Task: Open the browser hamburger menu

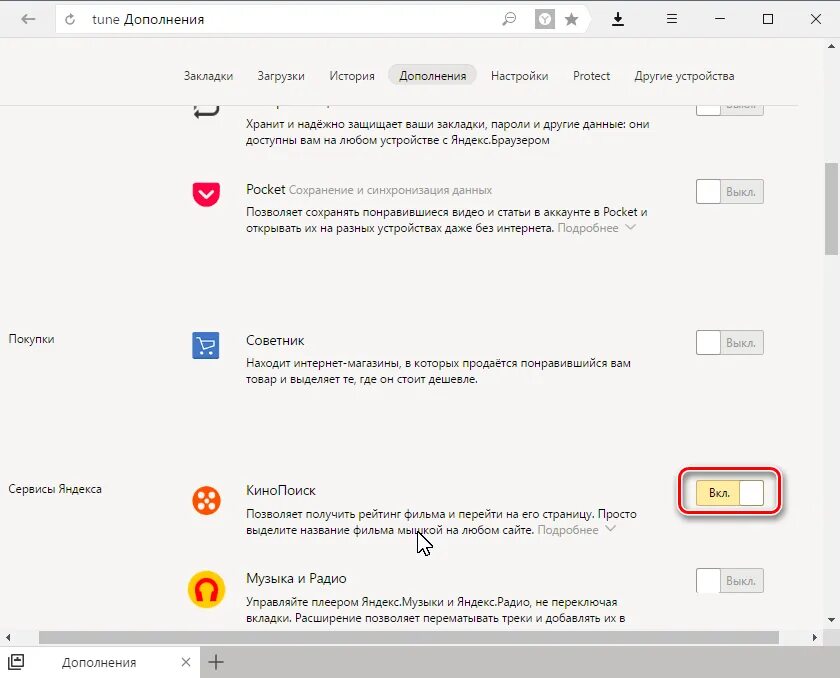Action: 672,19
